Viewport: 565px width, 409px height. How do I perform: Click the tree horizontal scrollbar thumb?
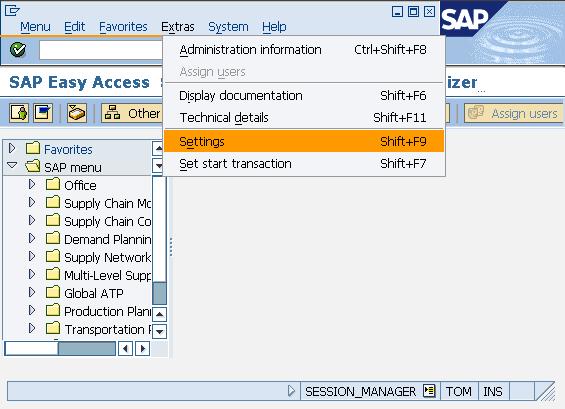coord(86,348)
